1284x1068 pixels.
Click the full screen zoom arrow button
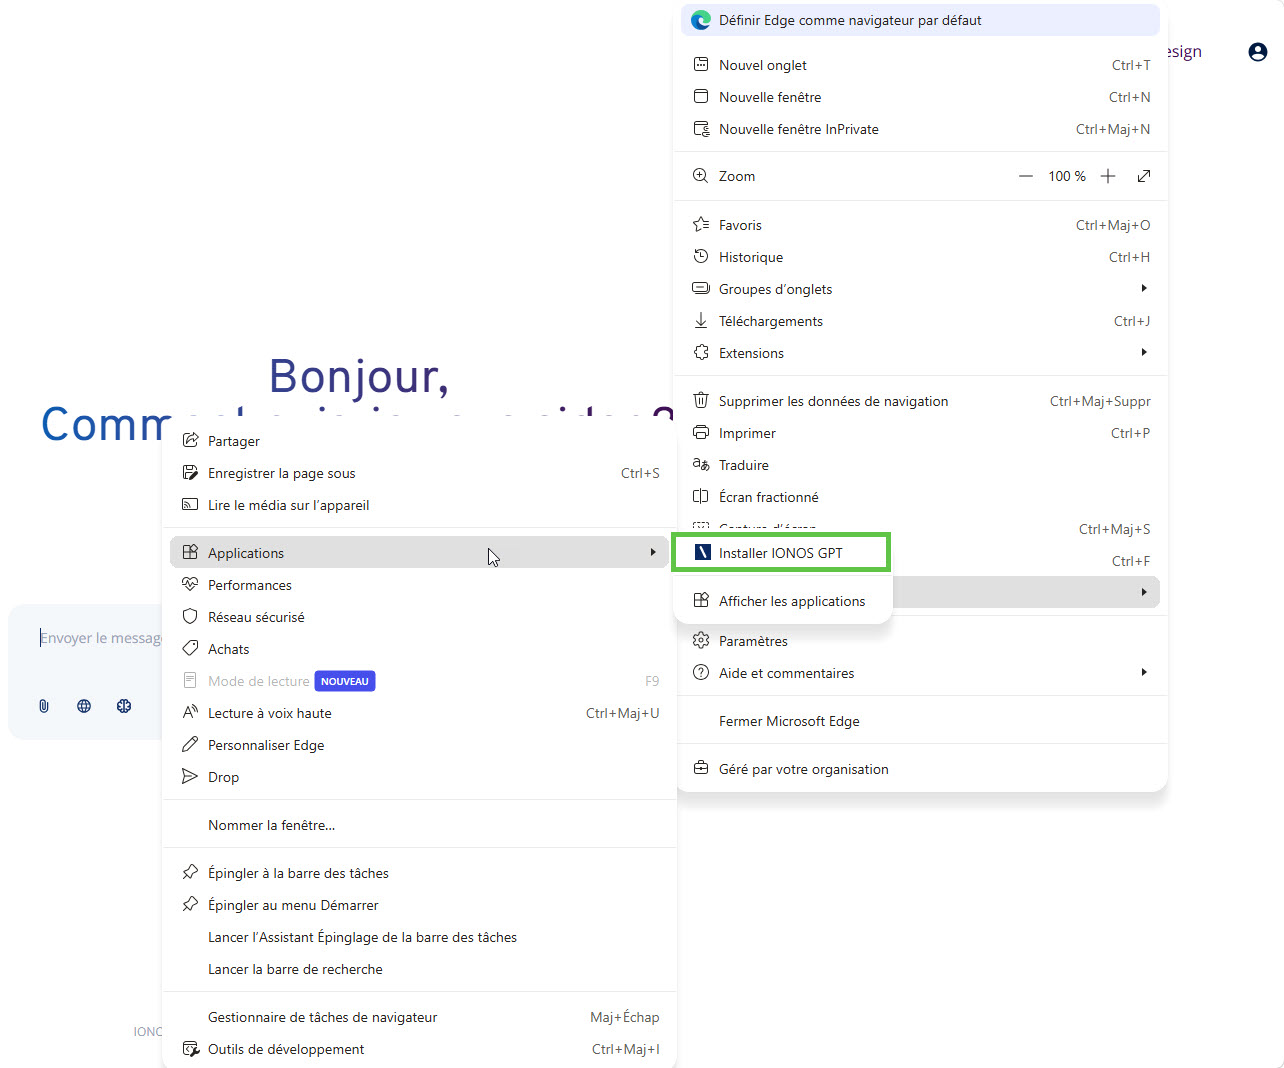pyautogui.click(x=1144, y=176)
